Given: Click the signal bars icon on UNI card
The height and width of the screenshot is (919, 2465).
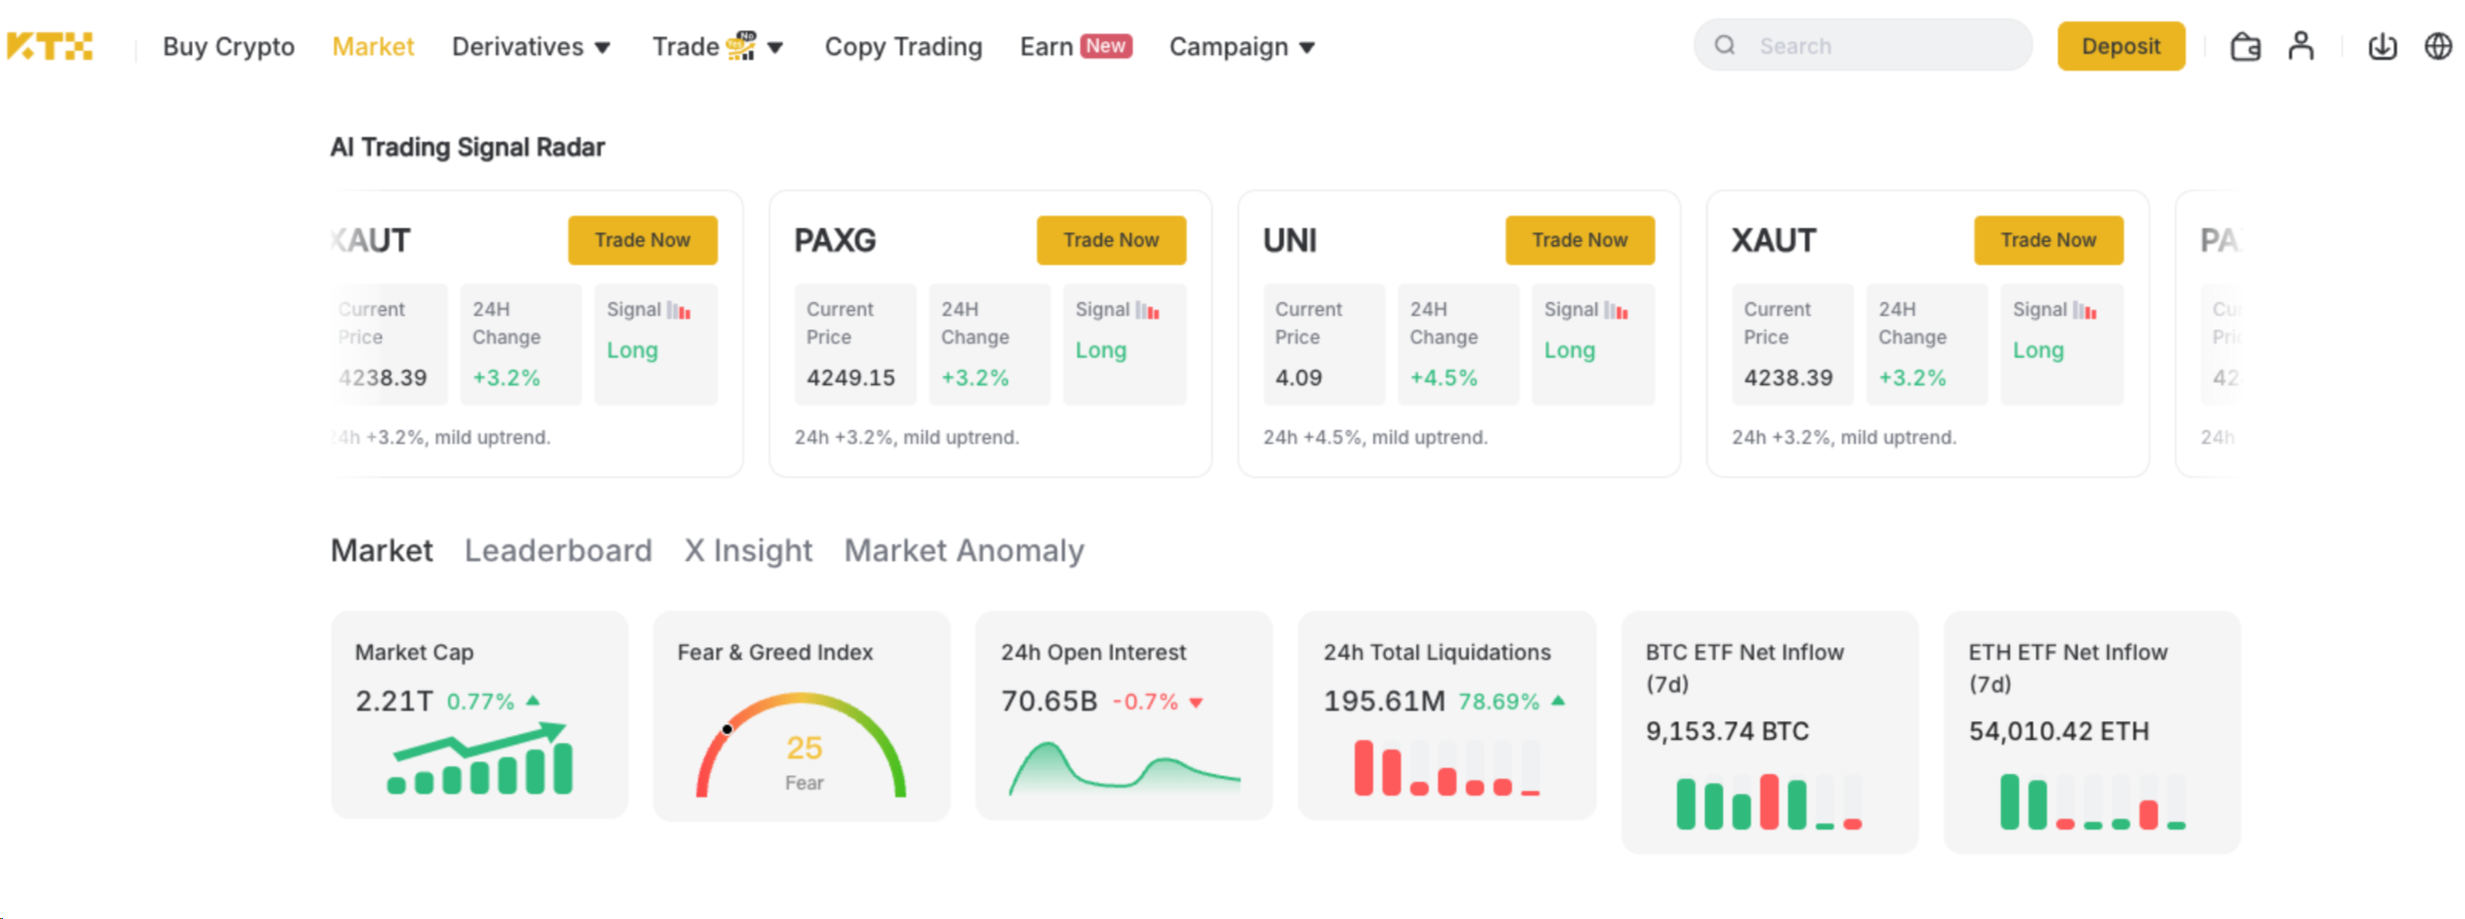Looking at the screenshot, I should pyautogui.click(x=1616, y=311).
